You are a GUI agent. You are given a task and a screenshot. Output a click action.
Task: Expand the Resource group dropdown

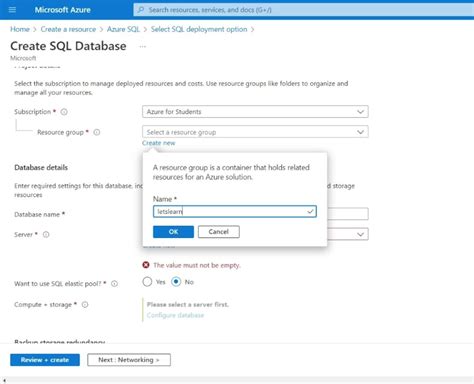point(255,132)
